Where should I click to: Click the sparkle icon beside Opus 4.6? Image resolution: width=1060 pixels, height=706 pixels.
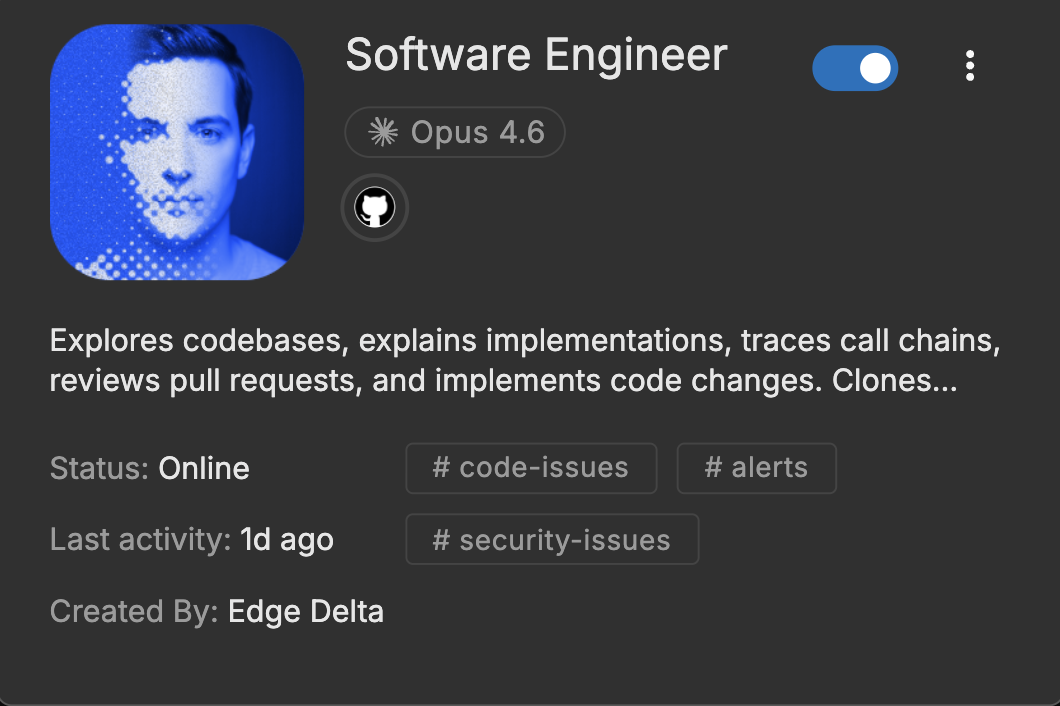[x=383, y=133]
